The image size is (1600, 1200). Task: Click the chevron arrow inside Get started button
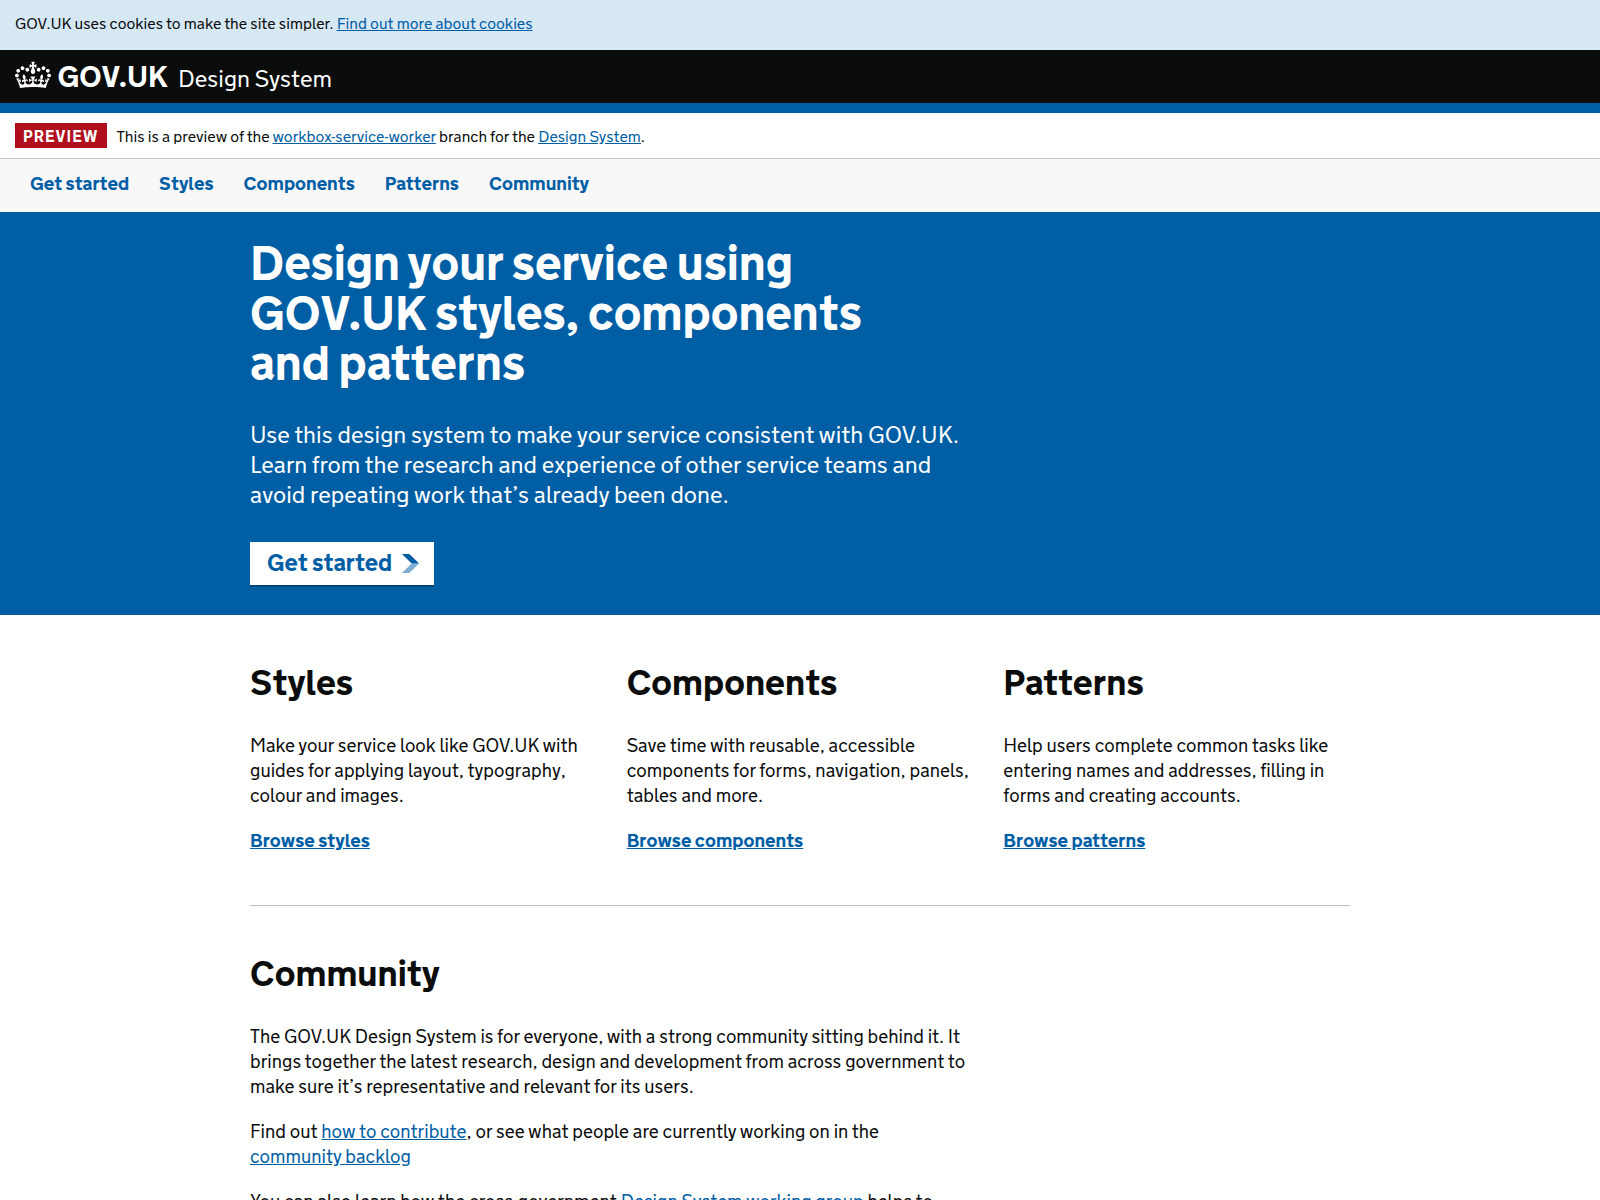pos(410,564)
